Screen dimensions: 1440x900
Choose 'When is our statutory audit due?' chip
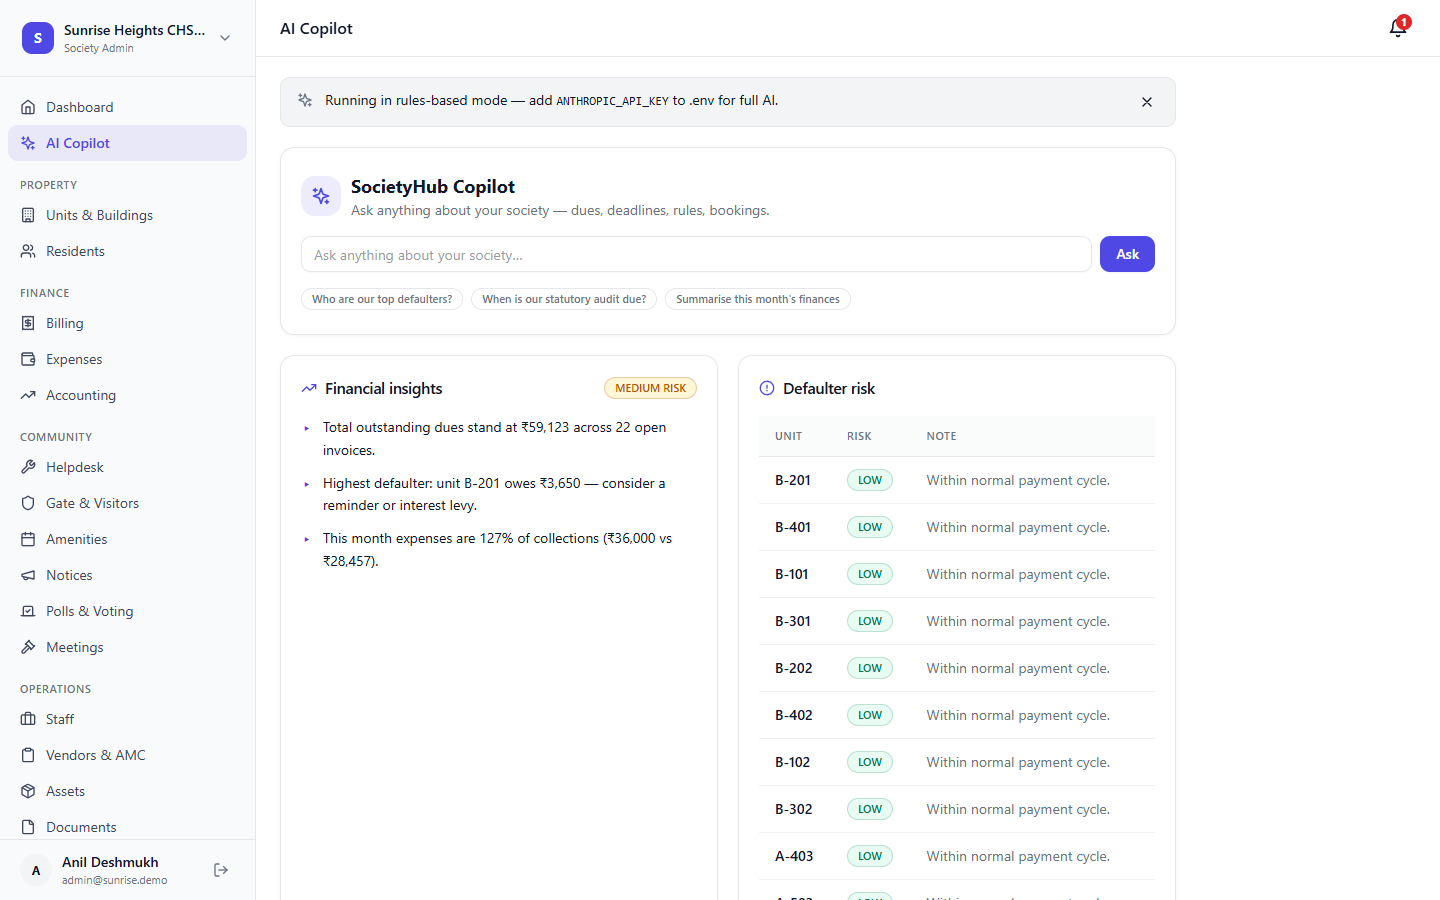pos(564,299)
